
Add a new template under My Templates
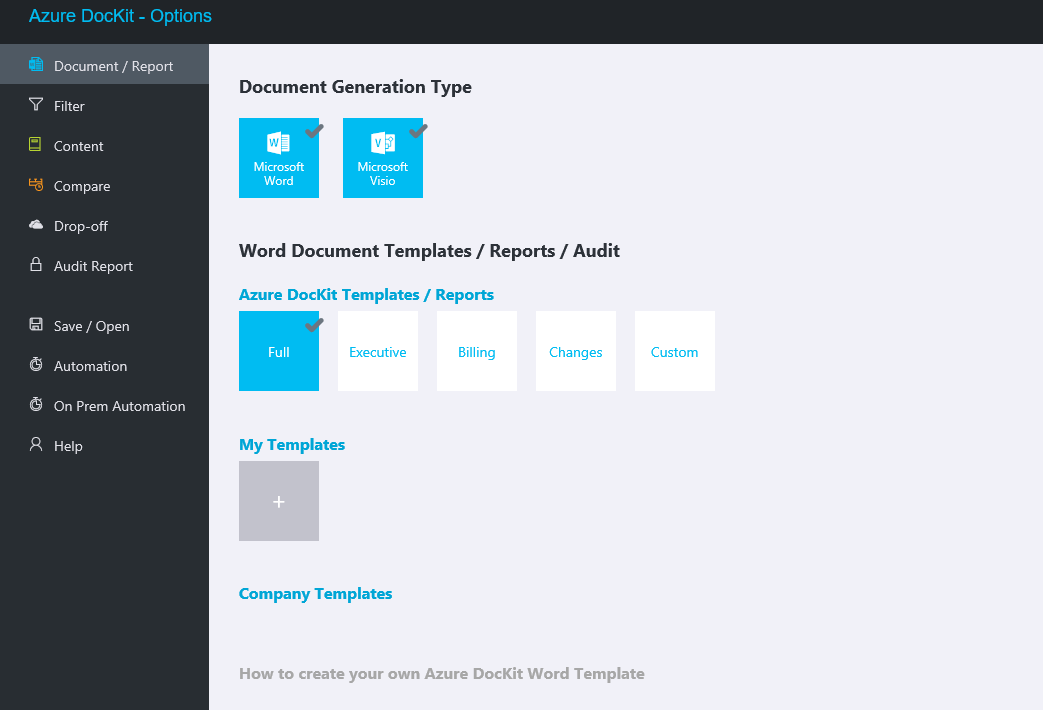click(x=279, y=501)
